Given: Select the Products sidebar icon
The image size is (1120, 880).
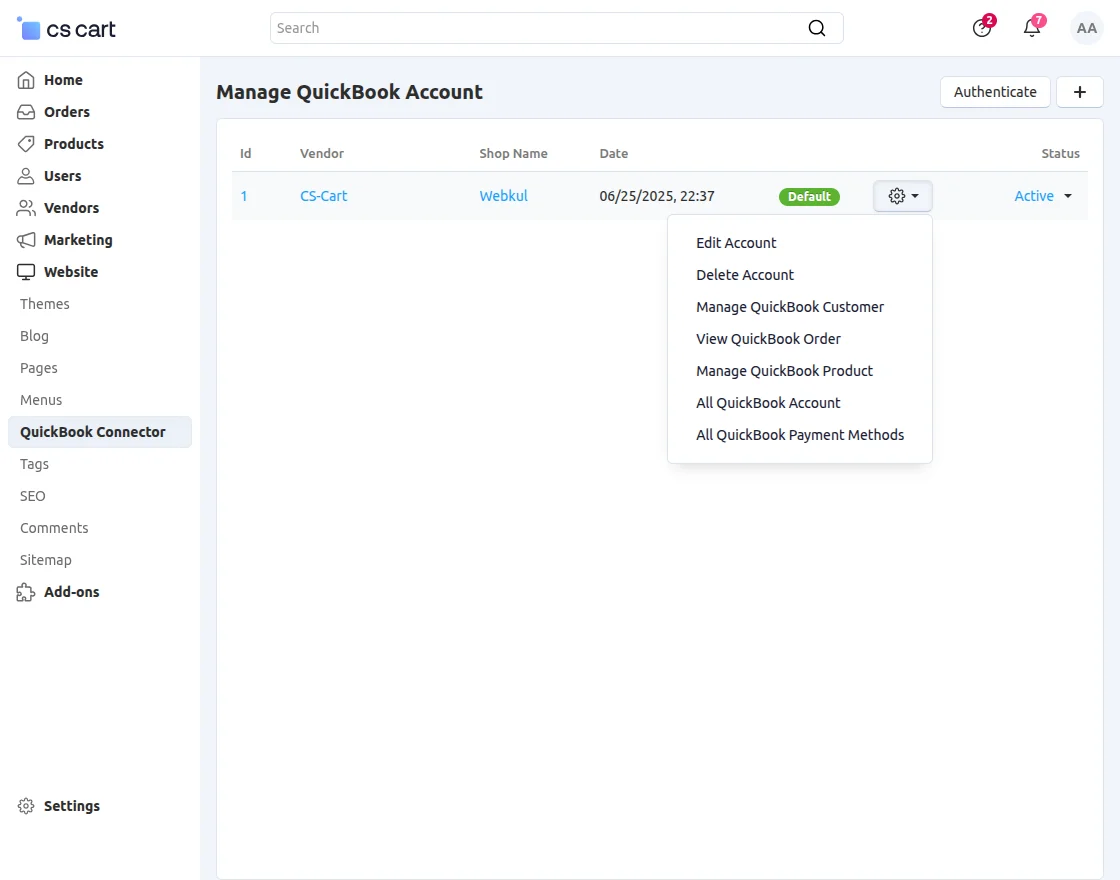Looking at the screenshot, I should 25,143.
